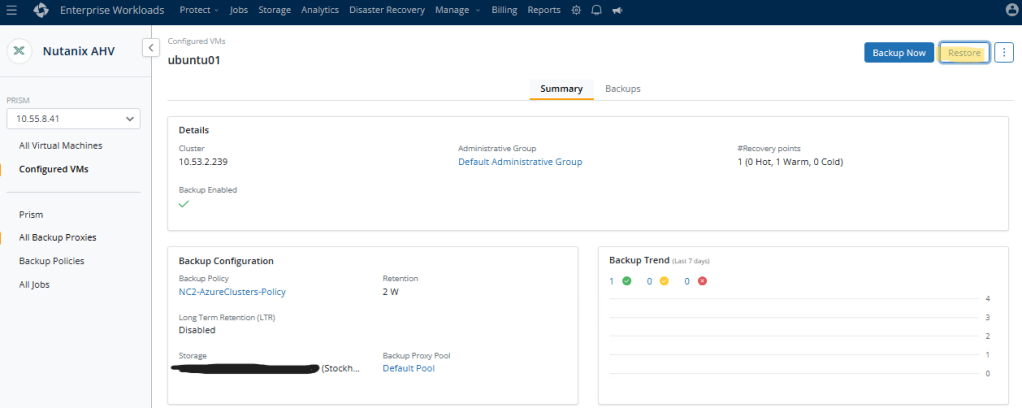Click the Default Pool backup proxy link
Image resolution: width=1022 pixels, height=408 pixels.
pyautogui.click(x=408, y=368)
